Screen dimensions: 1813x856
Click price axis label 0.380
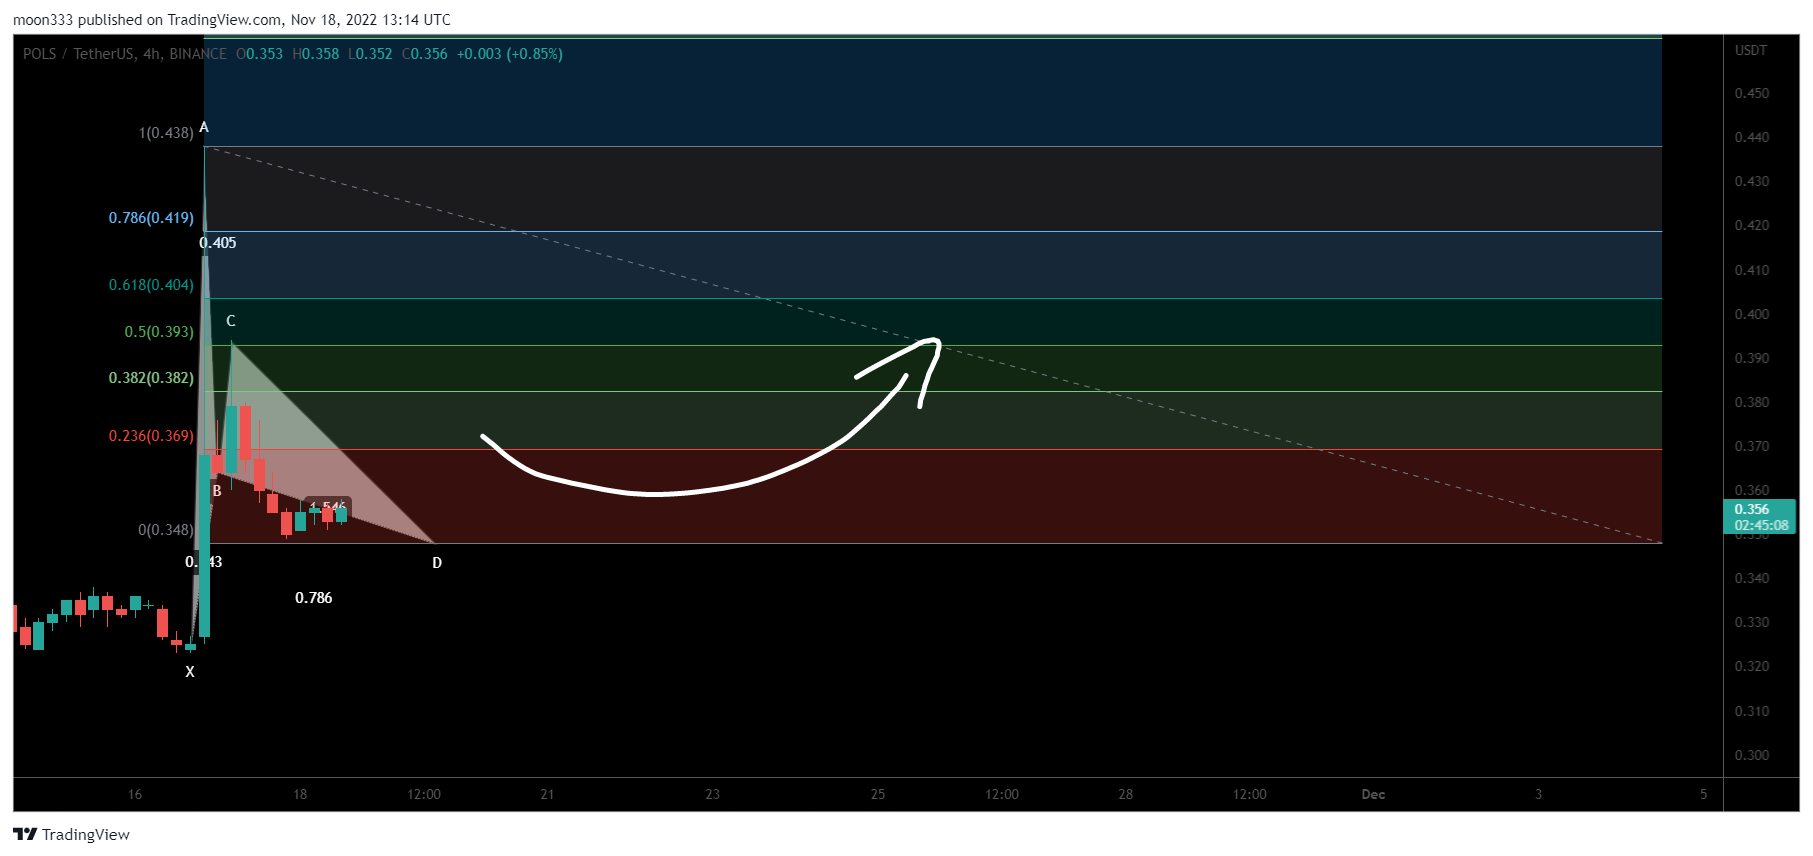pyautogui.click(x=1752, y=402)
